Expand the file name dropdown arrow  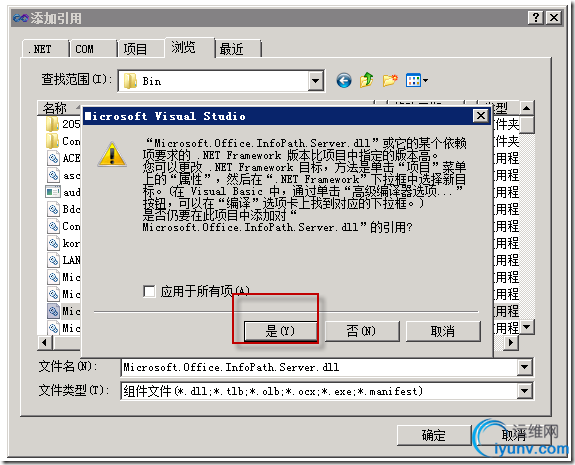[x=525, y=367]
